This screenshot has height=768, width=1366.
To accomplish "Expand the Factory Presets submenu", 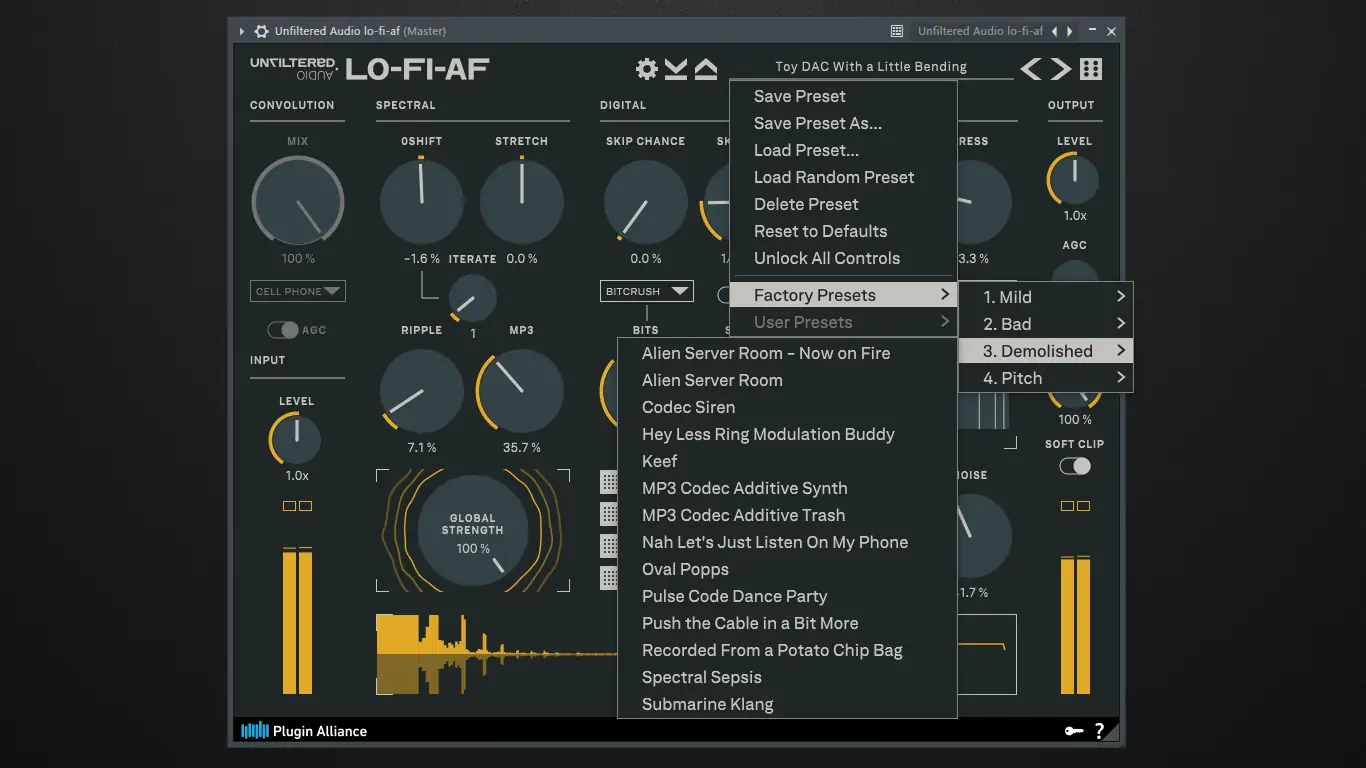I will pyautogui.click(x=843, y=295).
